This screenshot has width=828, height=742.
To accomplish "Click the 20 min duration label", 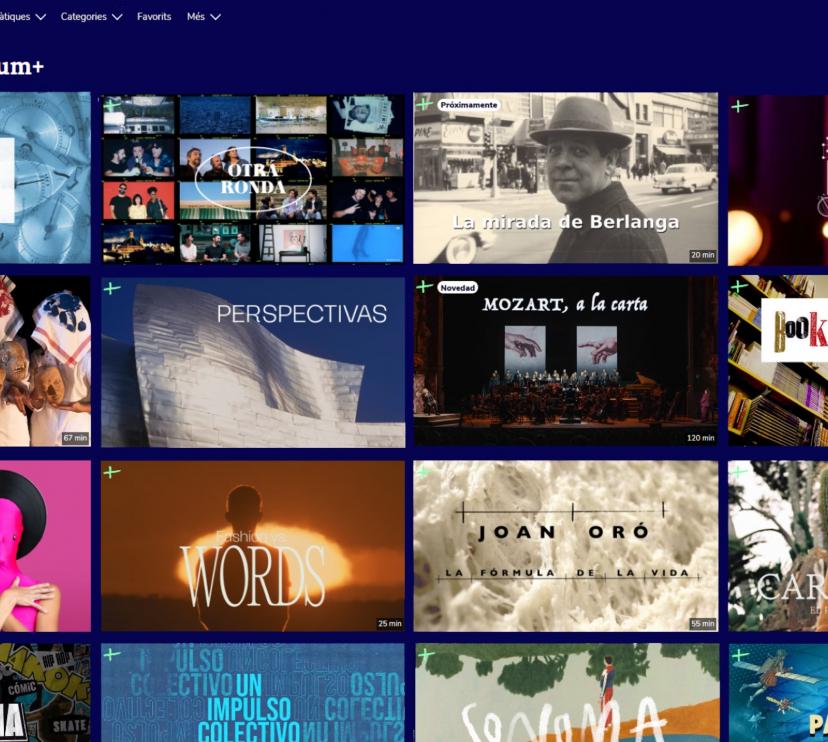I will point(703,255).
